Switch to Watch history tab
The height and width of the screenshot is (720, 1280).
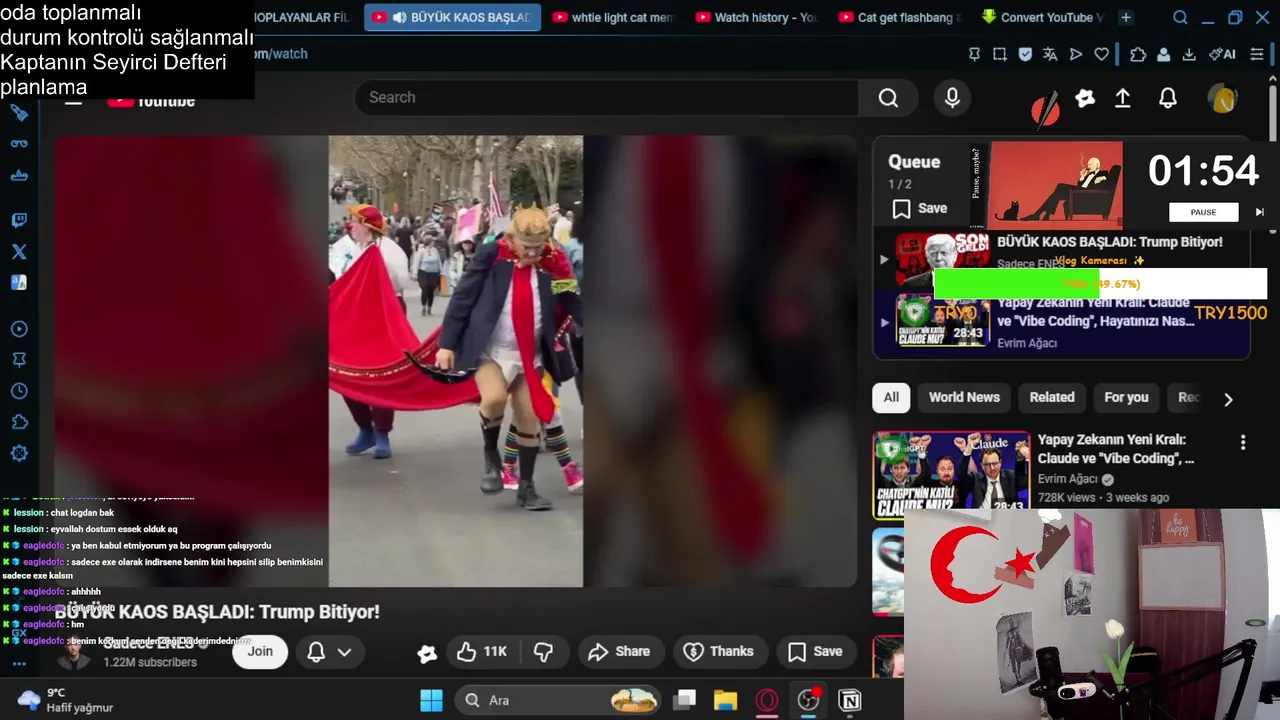[x=756, y=17]
